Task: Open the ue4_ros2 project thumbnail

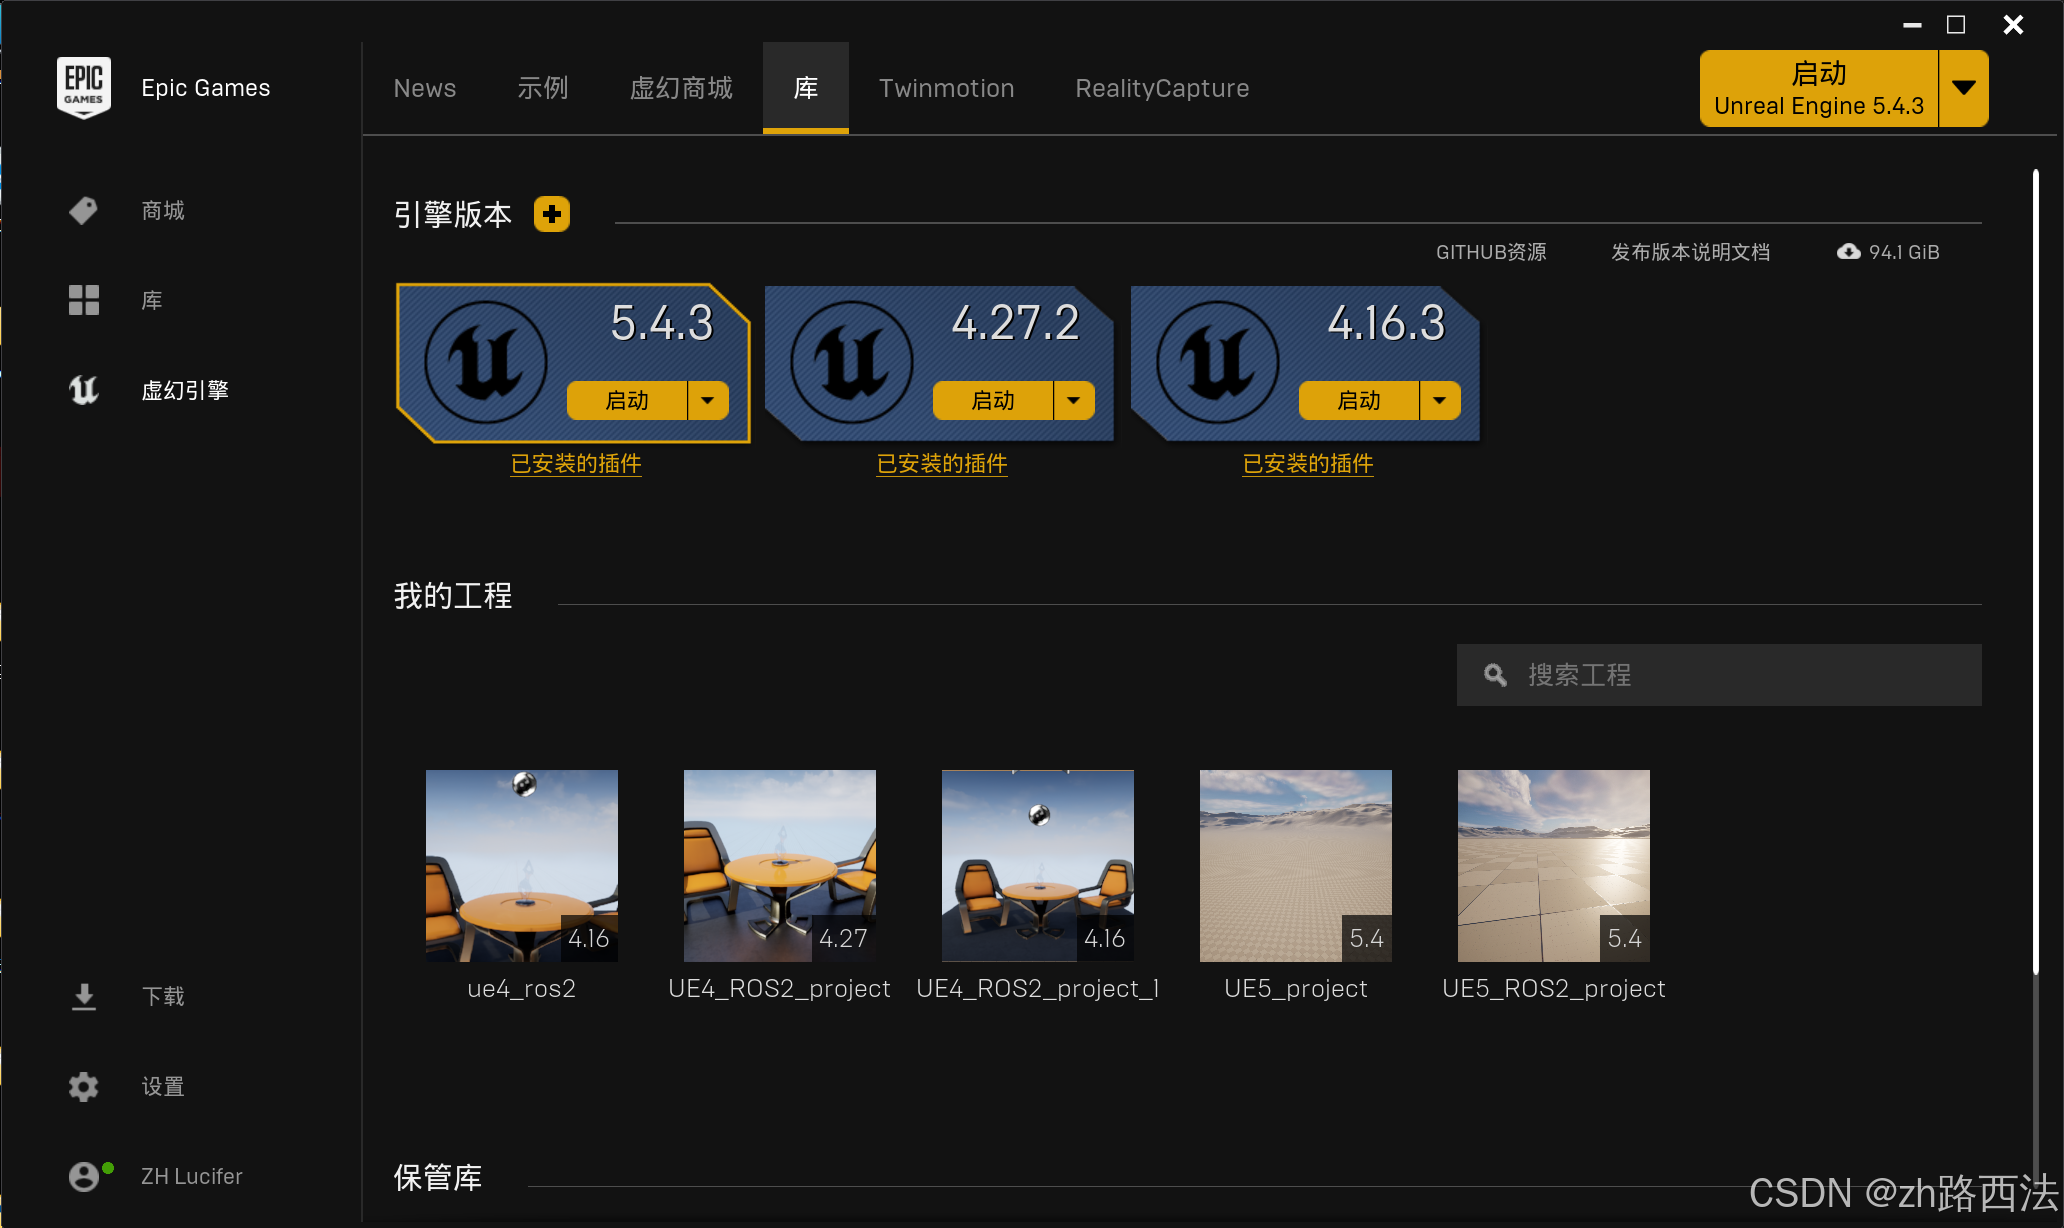Action: [522, 866]
